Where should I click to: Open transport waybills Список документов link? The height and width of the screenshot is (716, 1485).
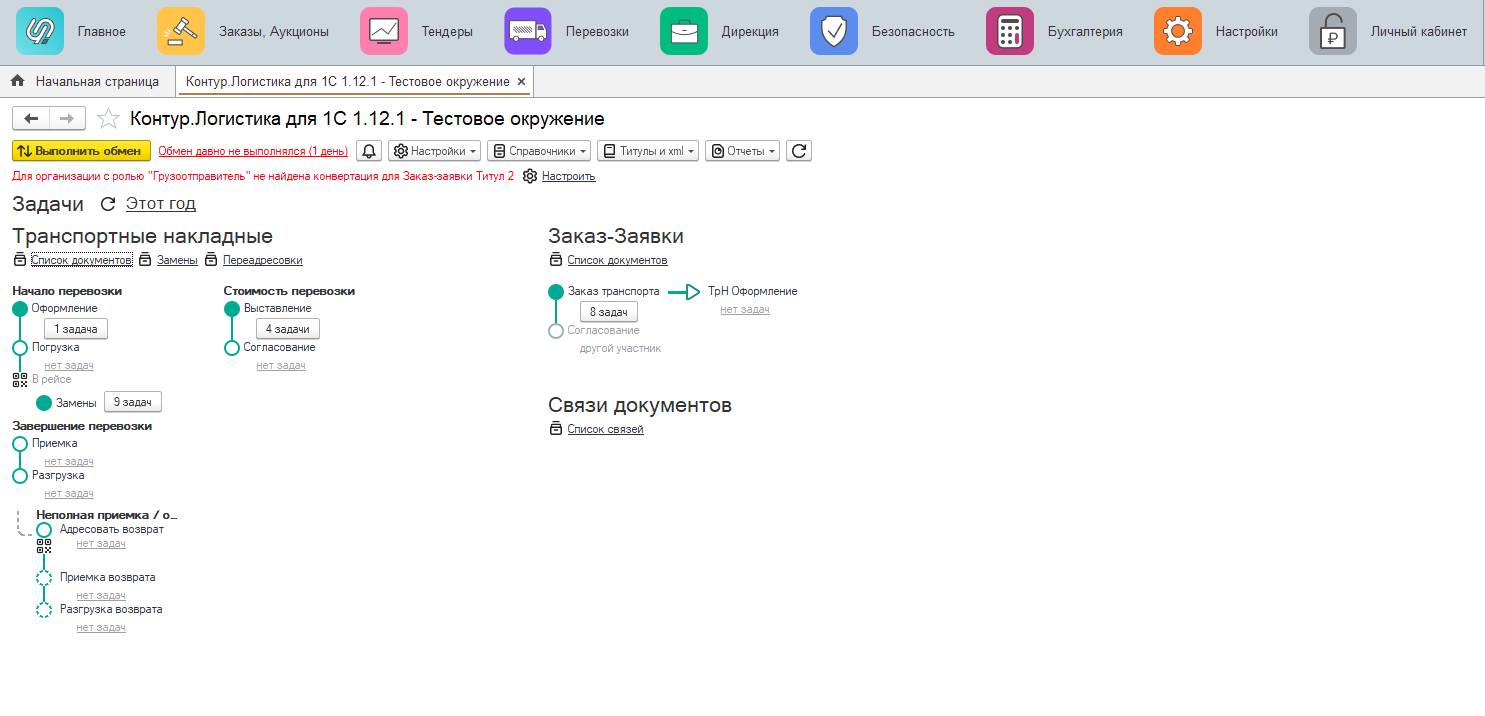tap(82, 260)
